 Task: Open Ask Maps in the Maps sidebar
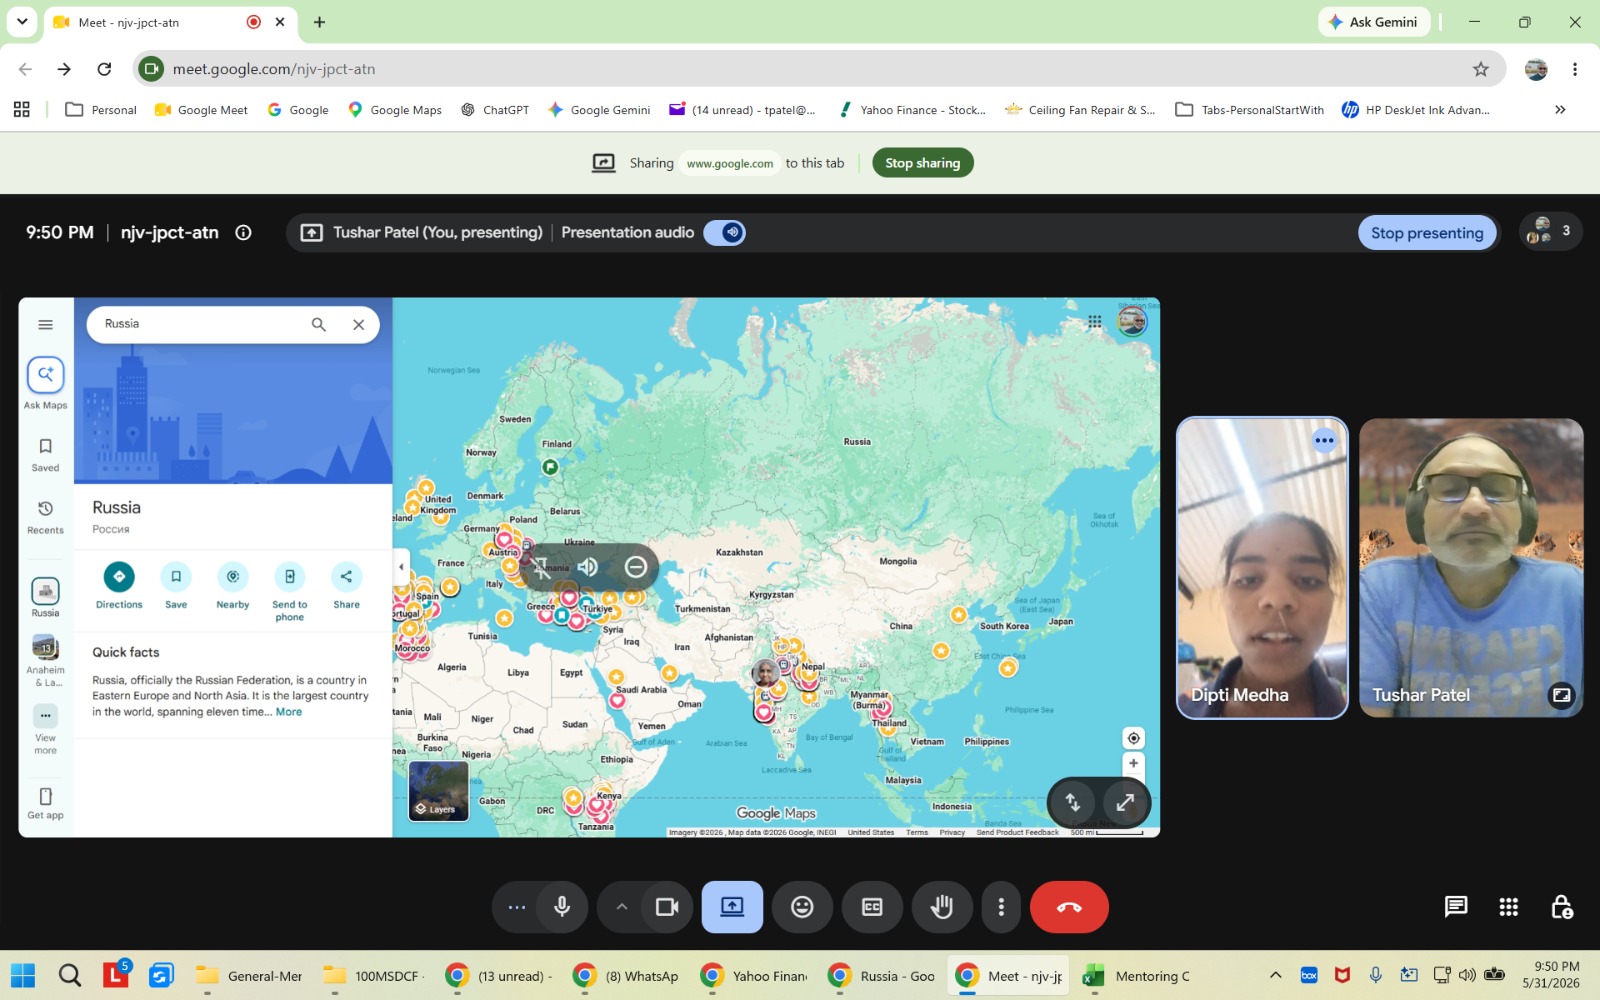click(46, 384)
